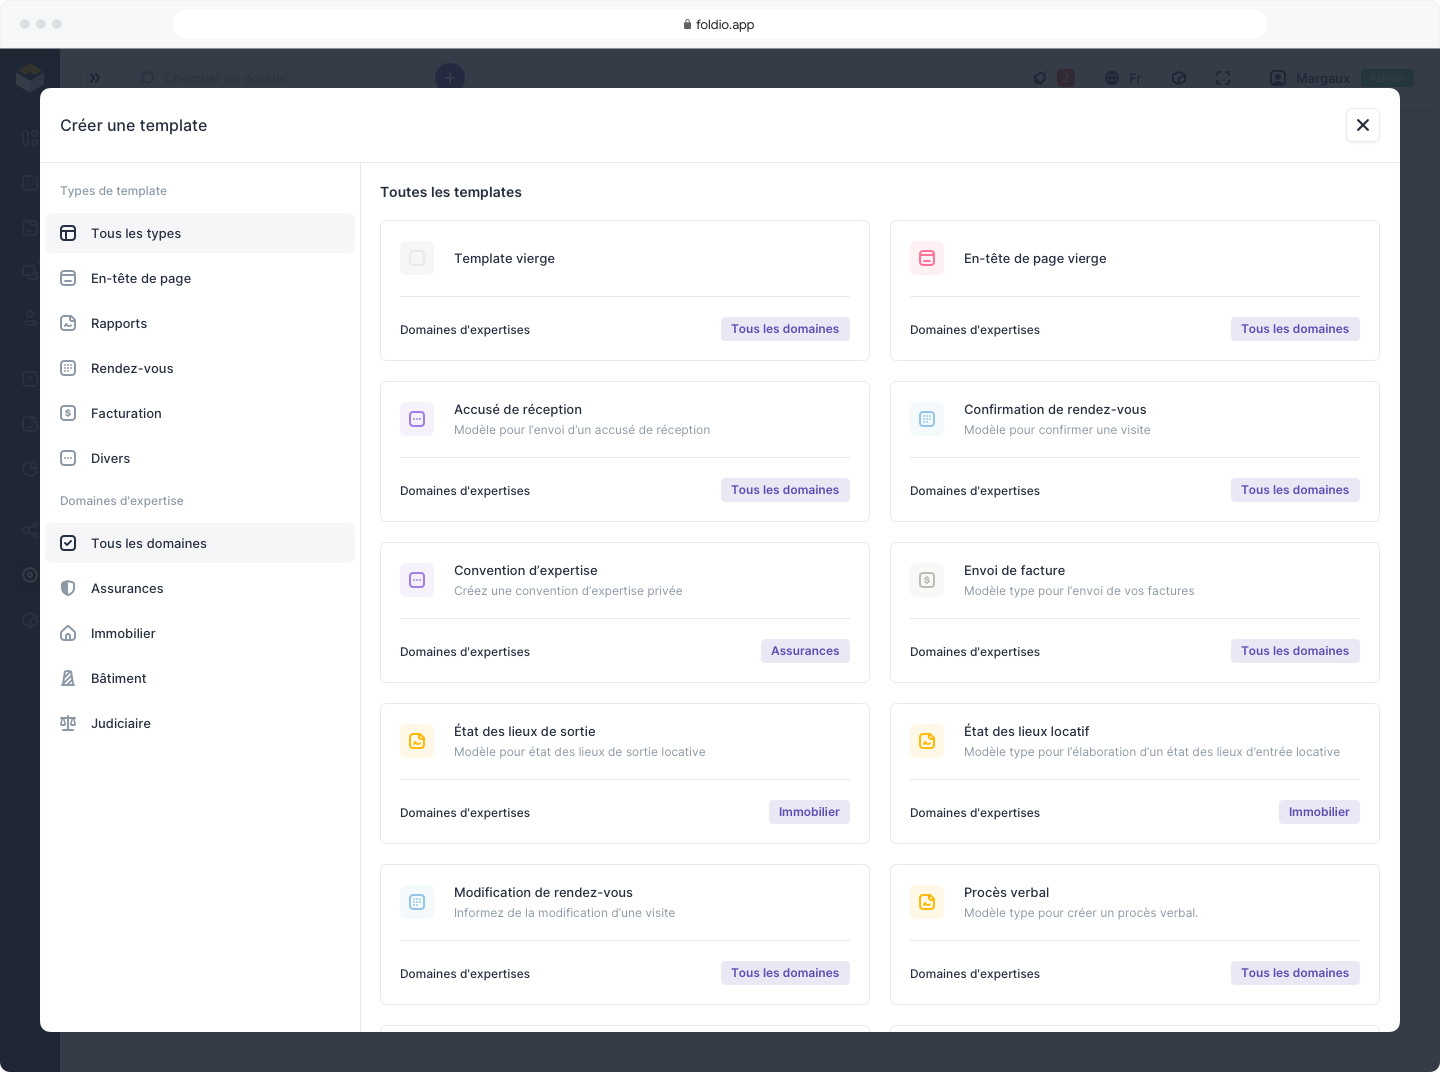Select the Bâtiment building icon
This screenshot has width=1440, height=1072.
(x=68, y=678)
